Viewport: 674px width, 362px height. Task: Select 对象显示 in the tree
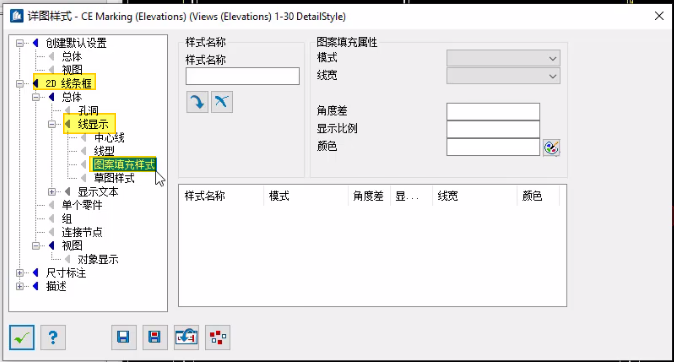tap(98, 259)
